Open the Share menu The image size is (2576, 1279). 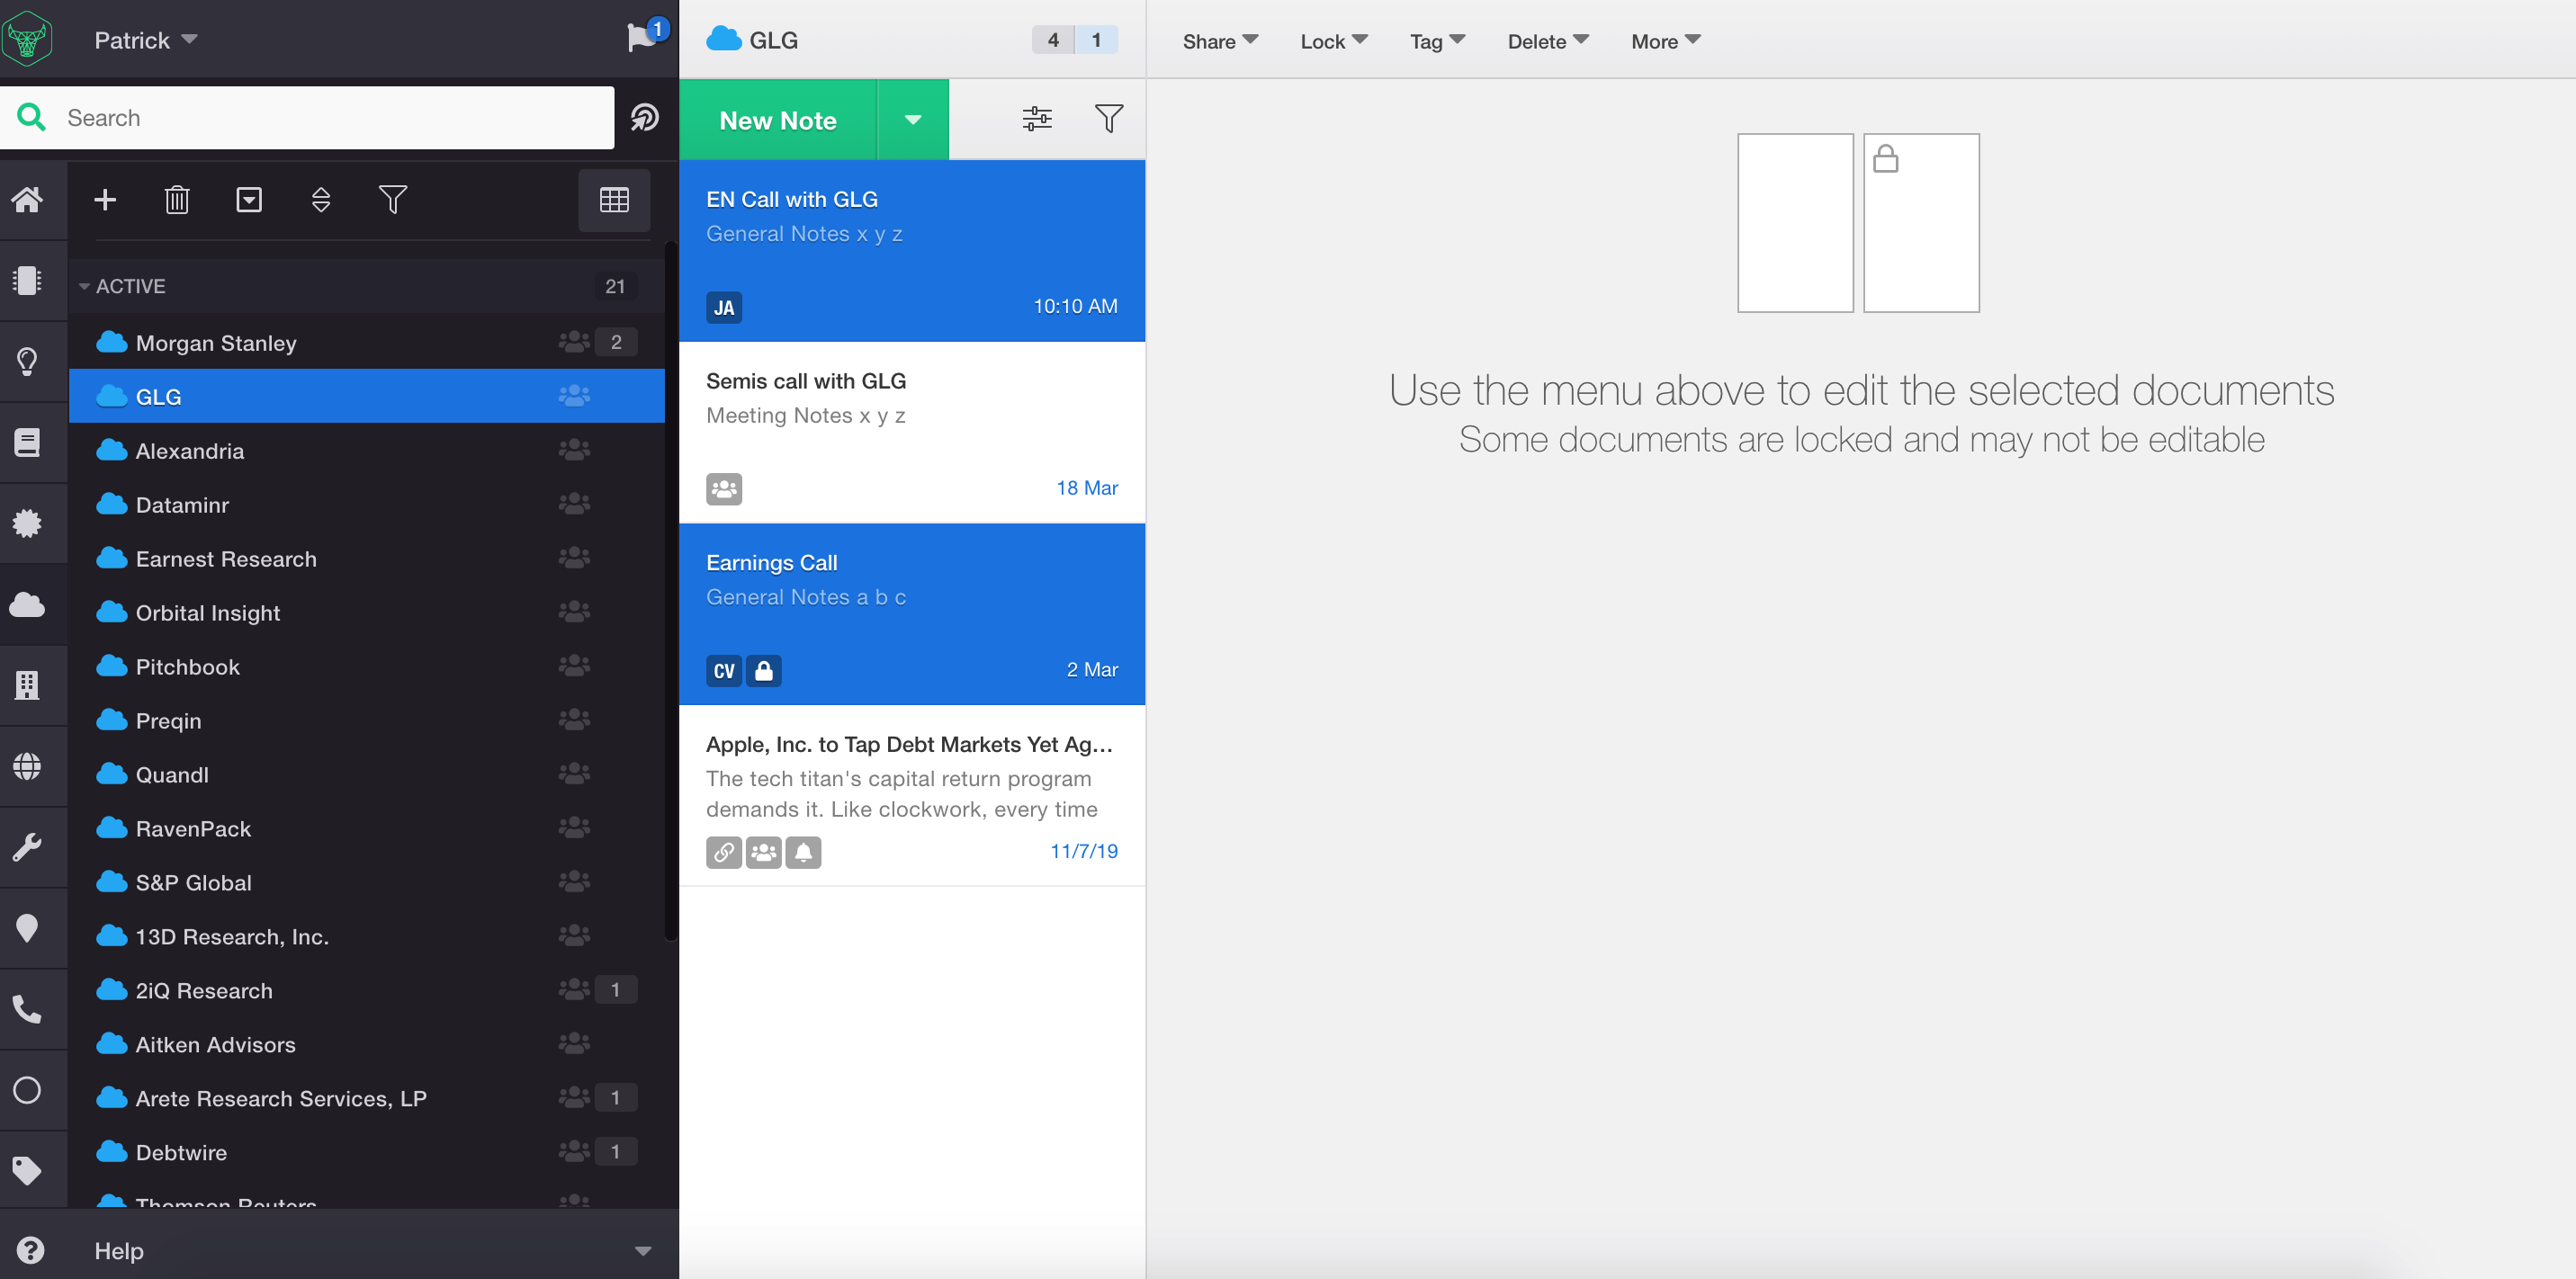pyautogui.click(x=1219, y=41)
